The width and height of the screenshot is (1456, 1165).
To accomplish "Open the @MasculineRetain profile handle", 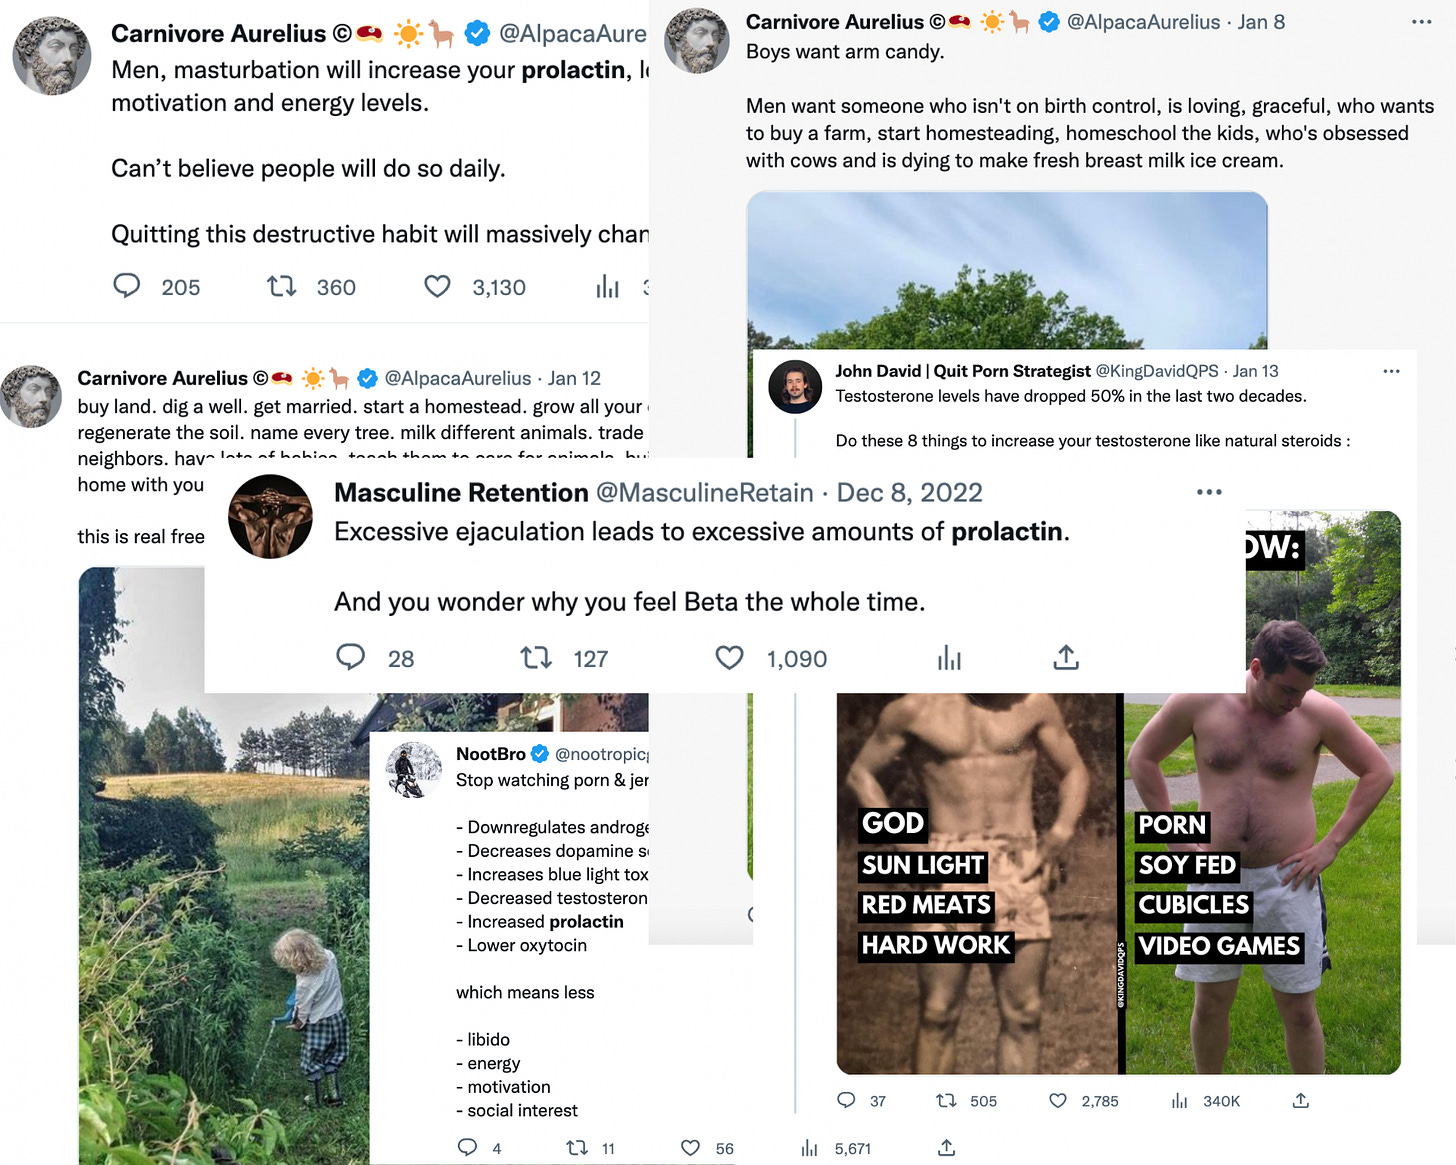I will click(x=704, y=492).
